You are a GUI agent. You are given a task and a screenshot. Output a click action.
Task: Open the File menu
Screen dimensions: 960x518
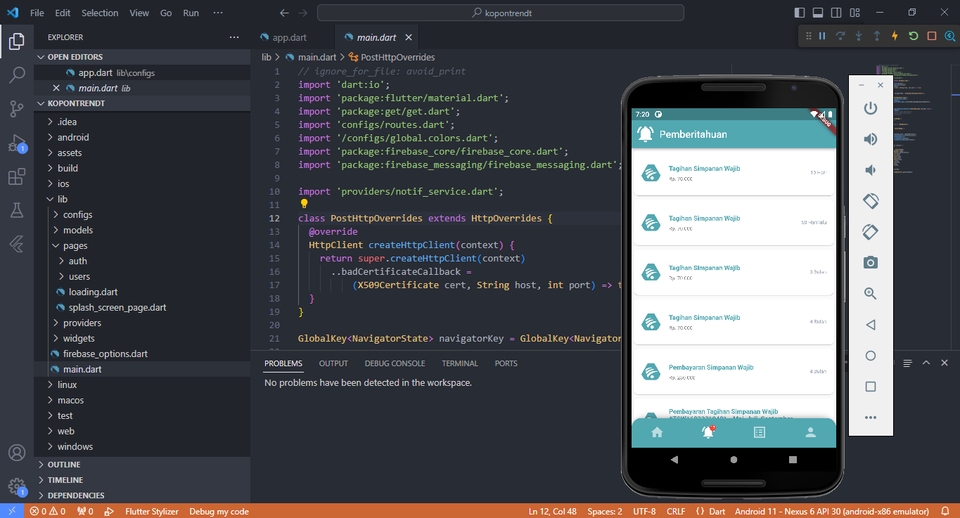[x=37, y=13]
